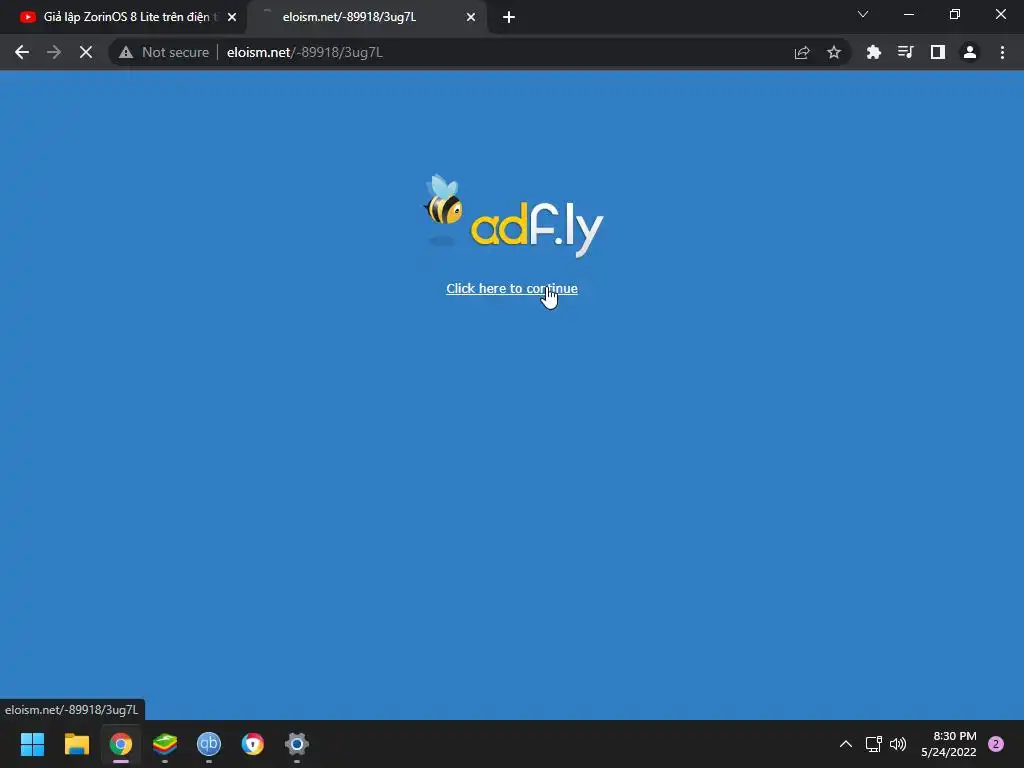Open the media control icon

click(905, 52)
